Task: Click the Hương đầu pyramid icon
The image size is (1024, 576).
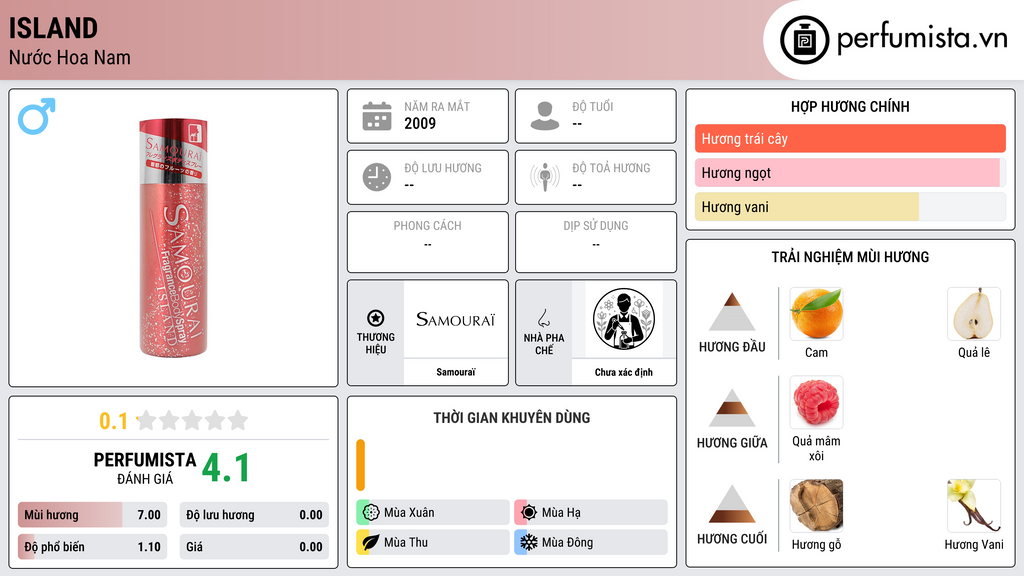Action: [732, 312]
